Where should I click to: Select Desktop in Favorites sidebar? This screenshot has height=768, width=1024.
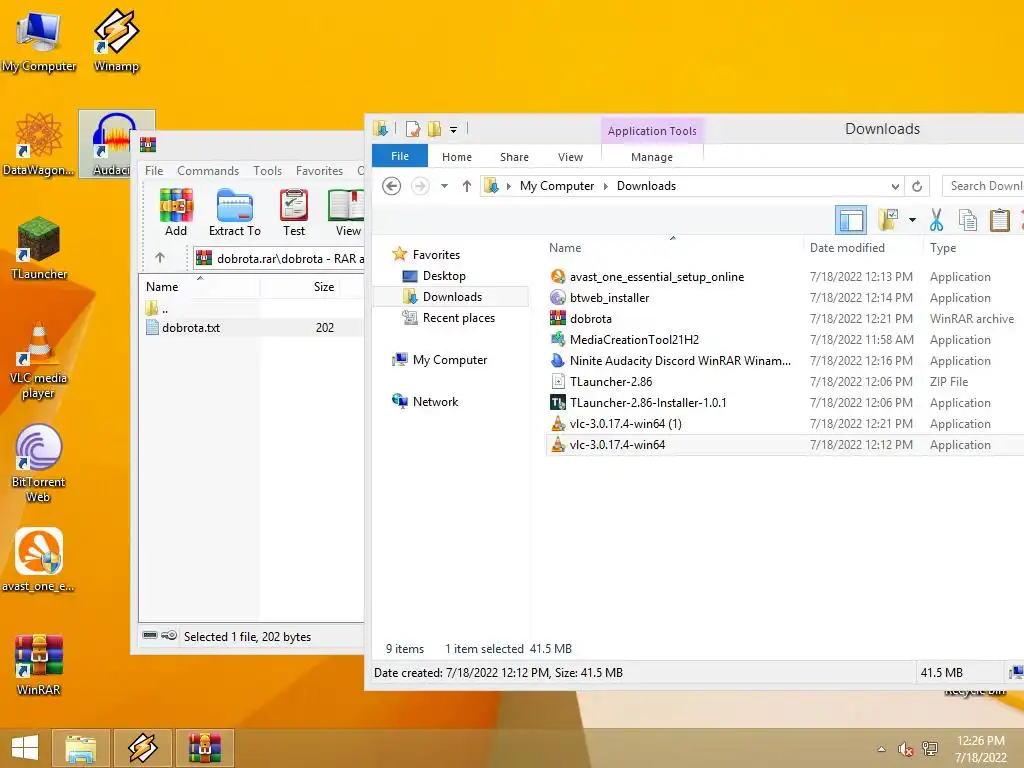(x=444, y=276)
